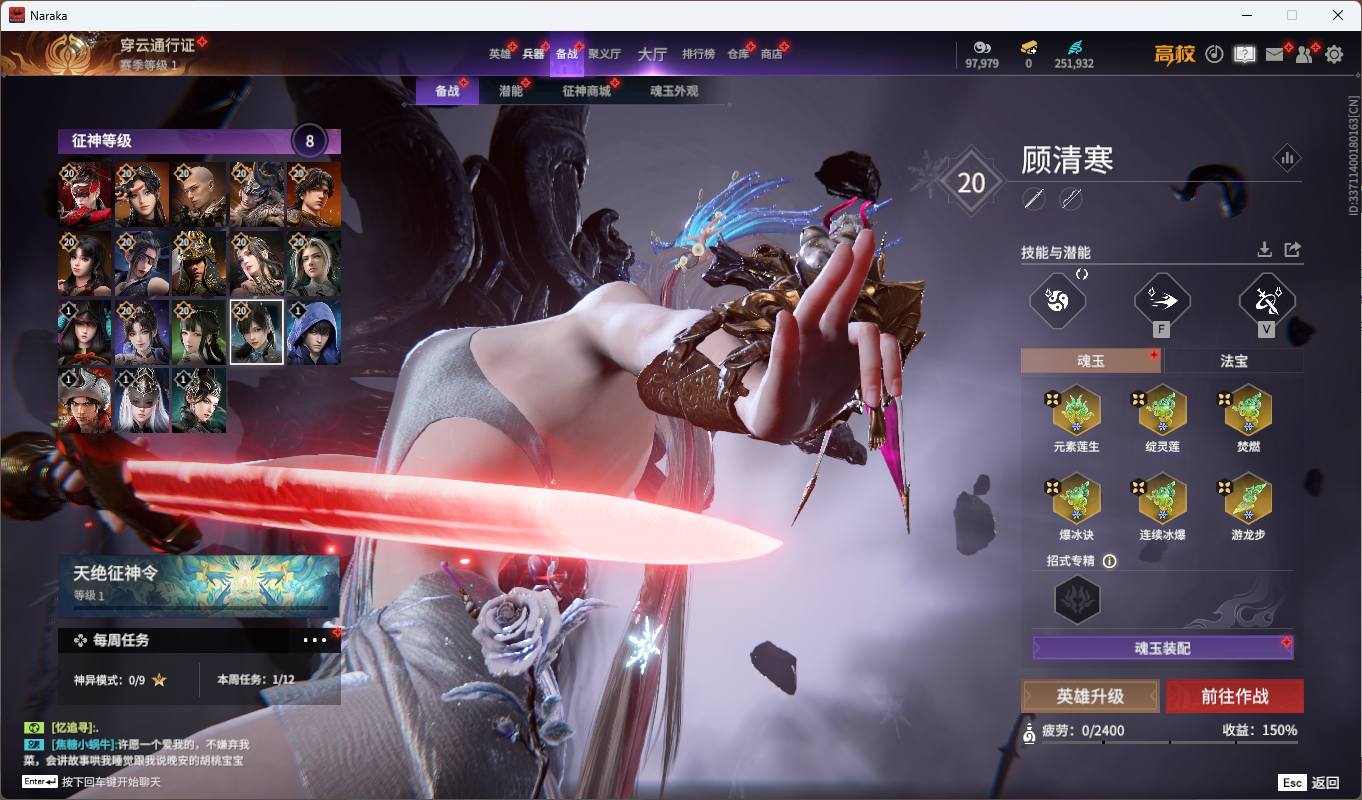Switch to the 魂玉外观 sub-tab
The height and width of the screenshot is (800, 1362).
point(674,91)
